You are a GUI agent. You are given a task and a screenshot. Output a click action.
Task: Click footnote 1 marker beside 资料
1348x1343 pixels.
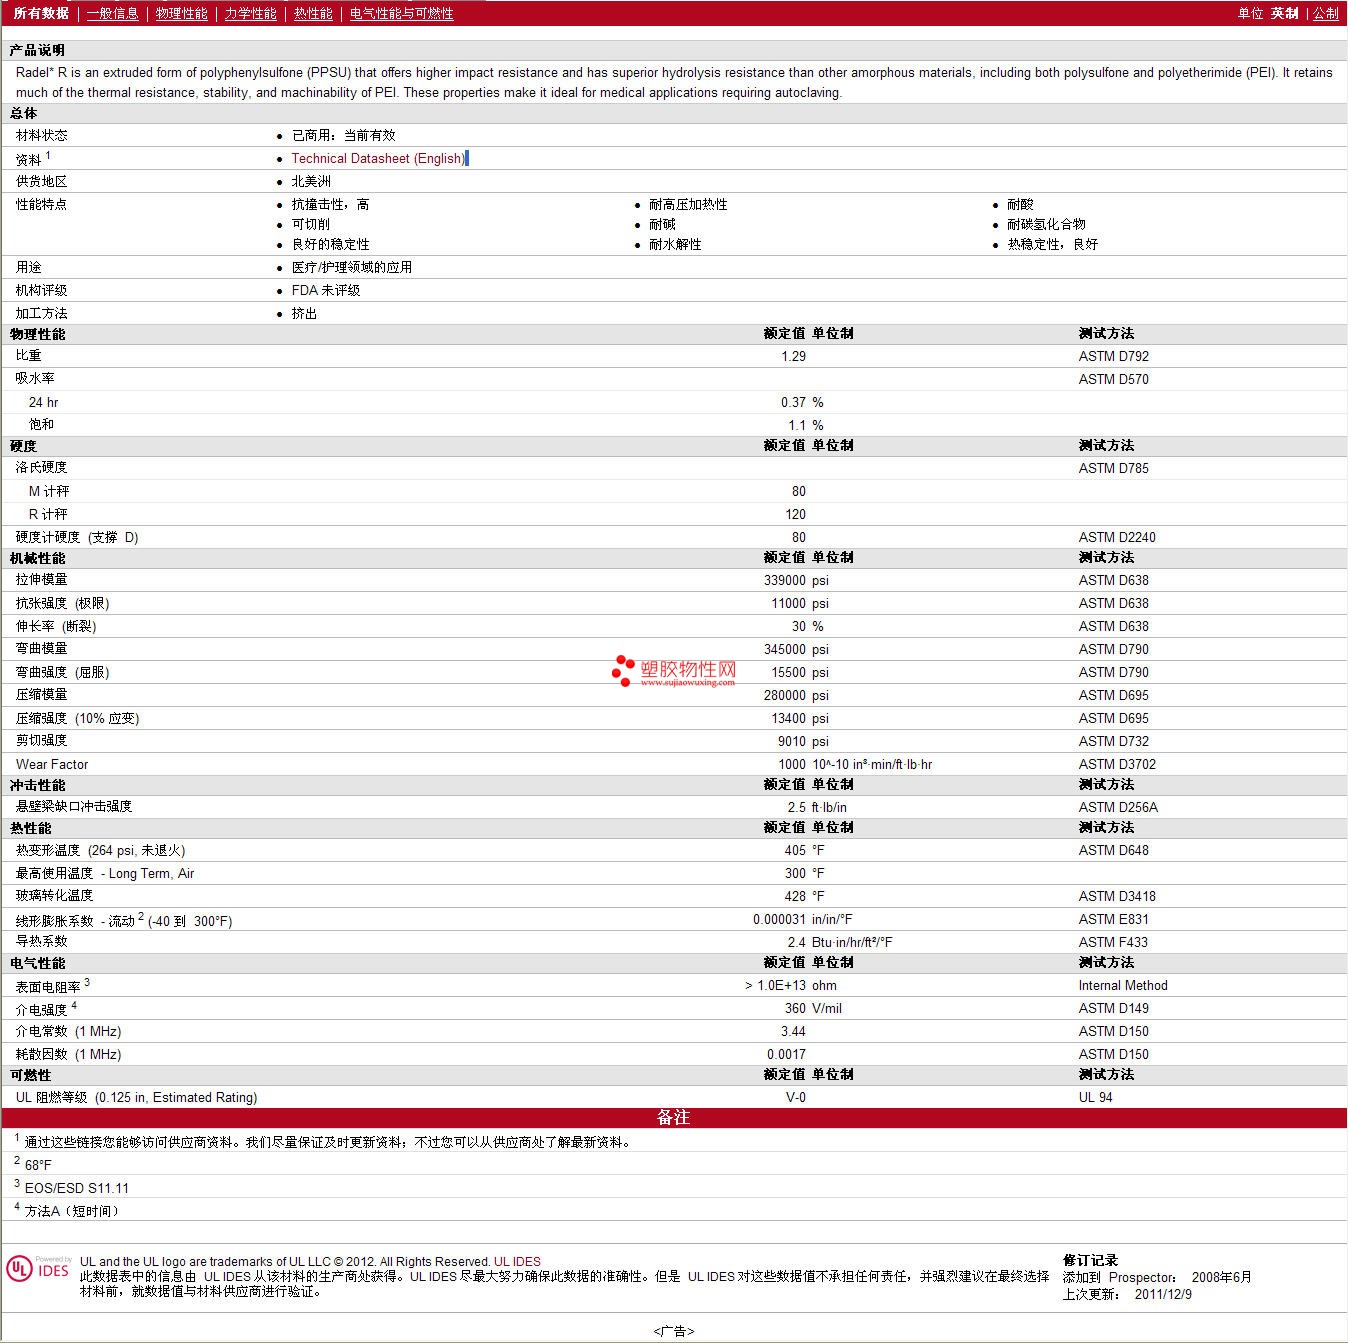48,155
